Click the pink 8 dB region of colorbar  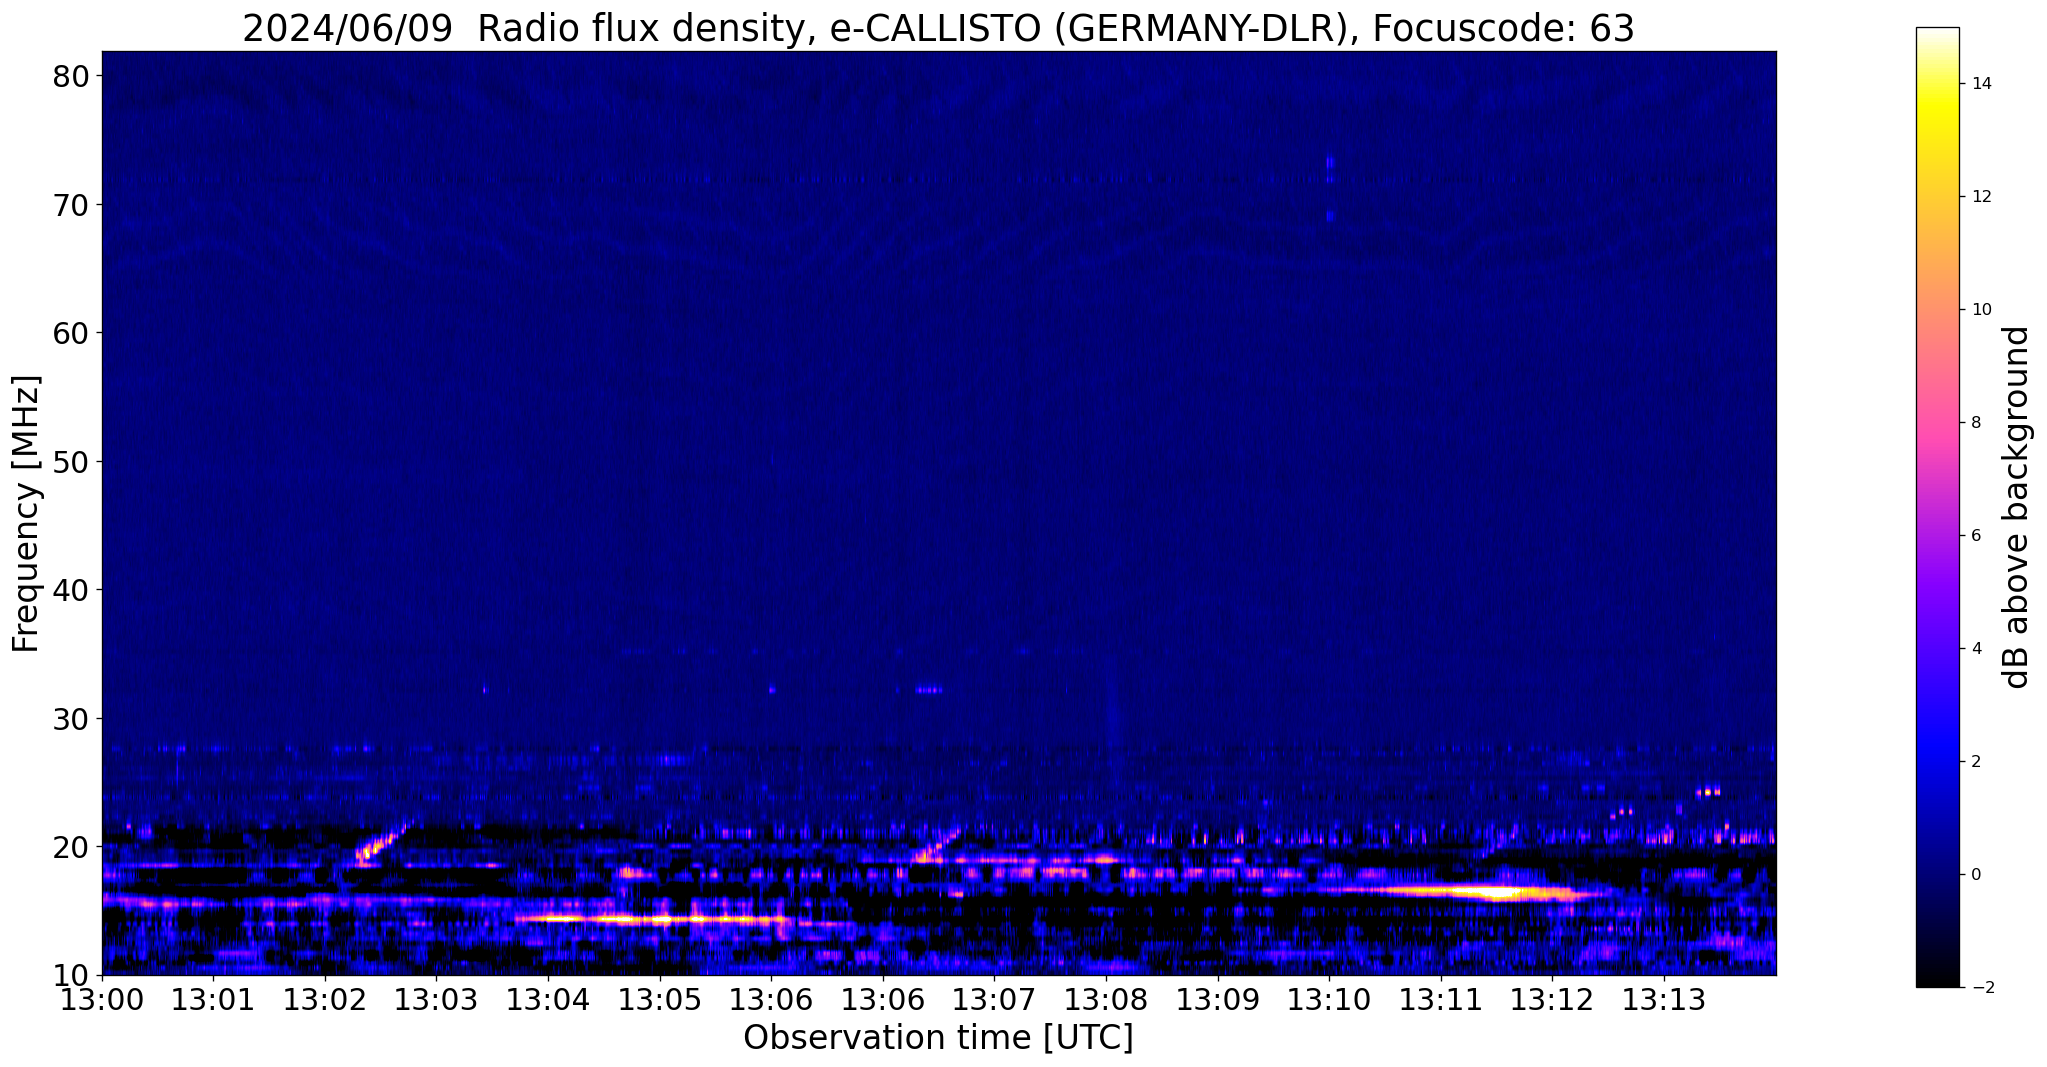1937,422
